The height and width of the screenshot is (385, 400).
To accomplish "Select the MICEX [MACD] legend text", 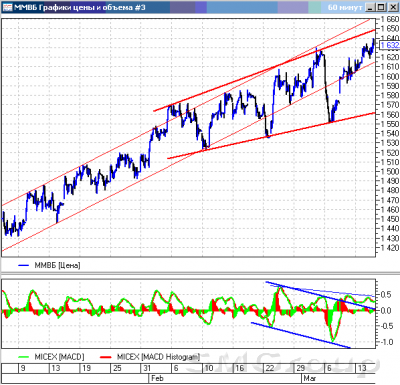I will (59, 357).
